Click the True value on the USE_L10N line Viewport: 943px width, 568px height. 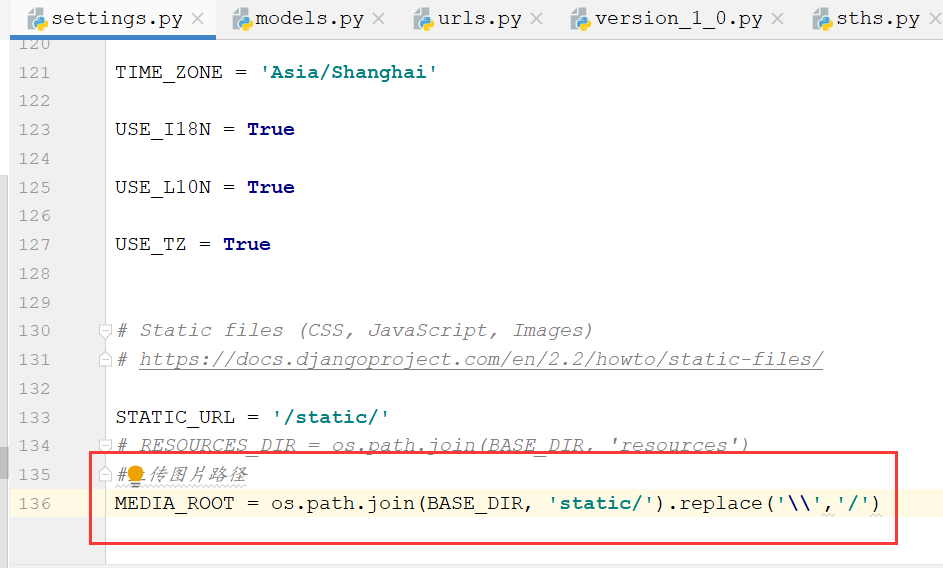271,188
